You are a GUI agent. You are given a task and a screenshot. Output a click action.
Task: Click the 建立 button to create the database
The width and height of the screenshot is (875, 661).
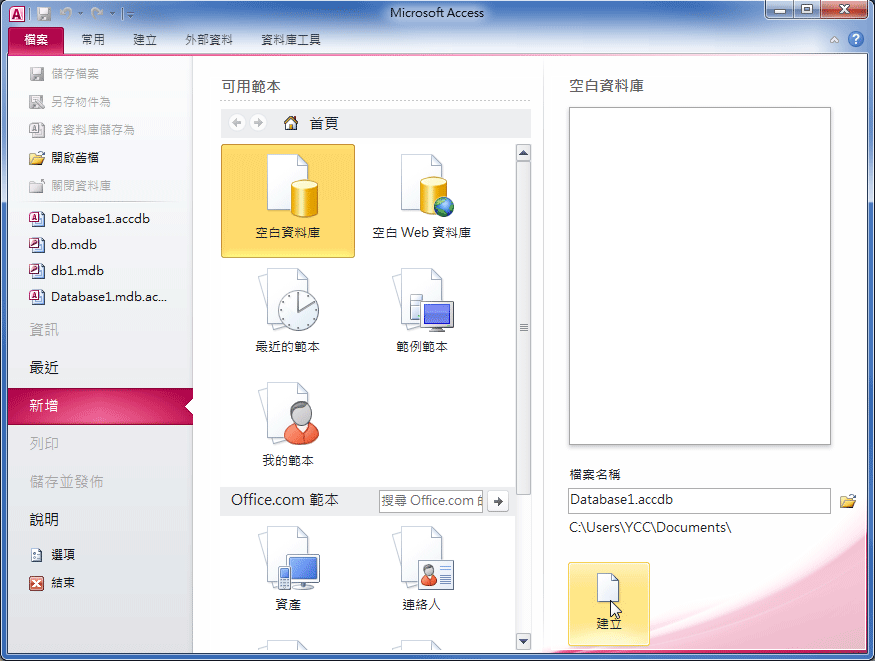pyautogui.click(x=609, y=604)
